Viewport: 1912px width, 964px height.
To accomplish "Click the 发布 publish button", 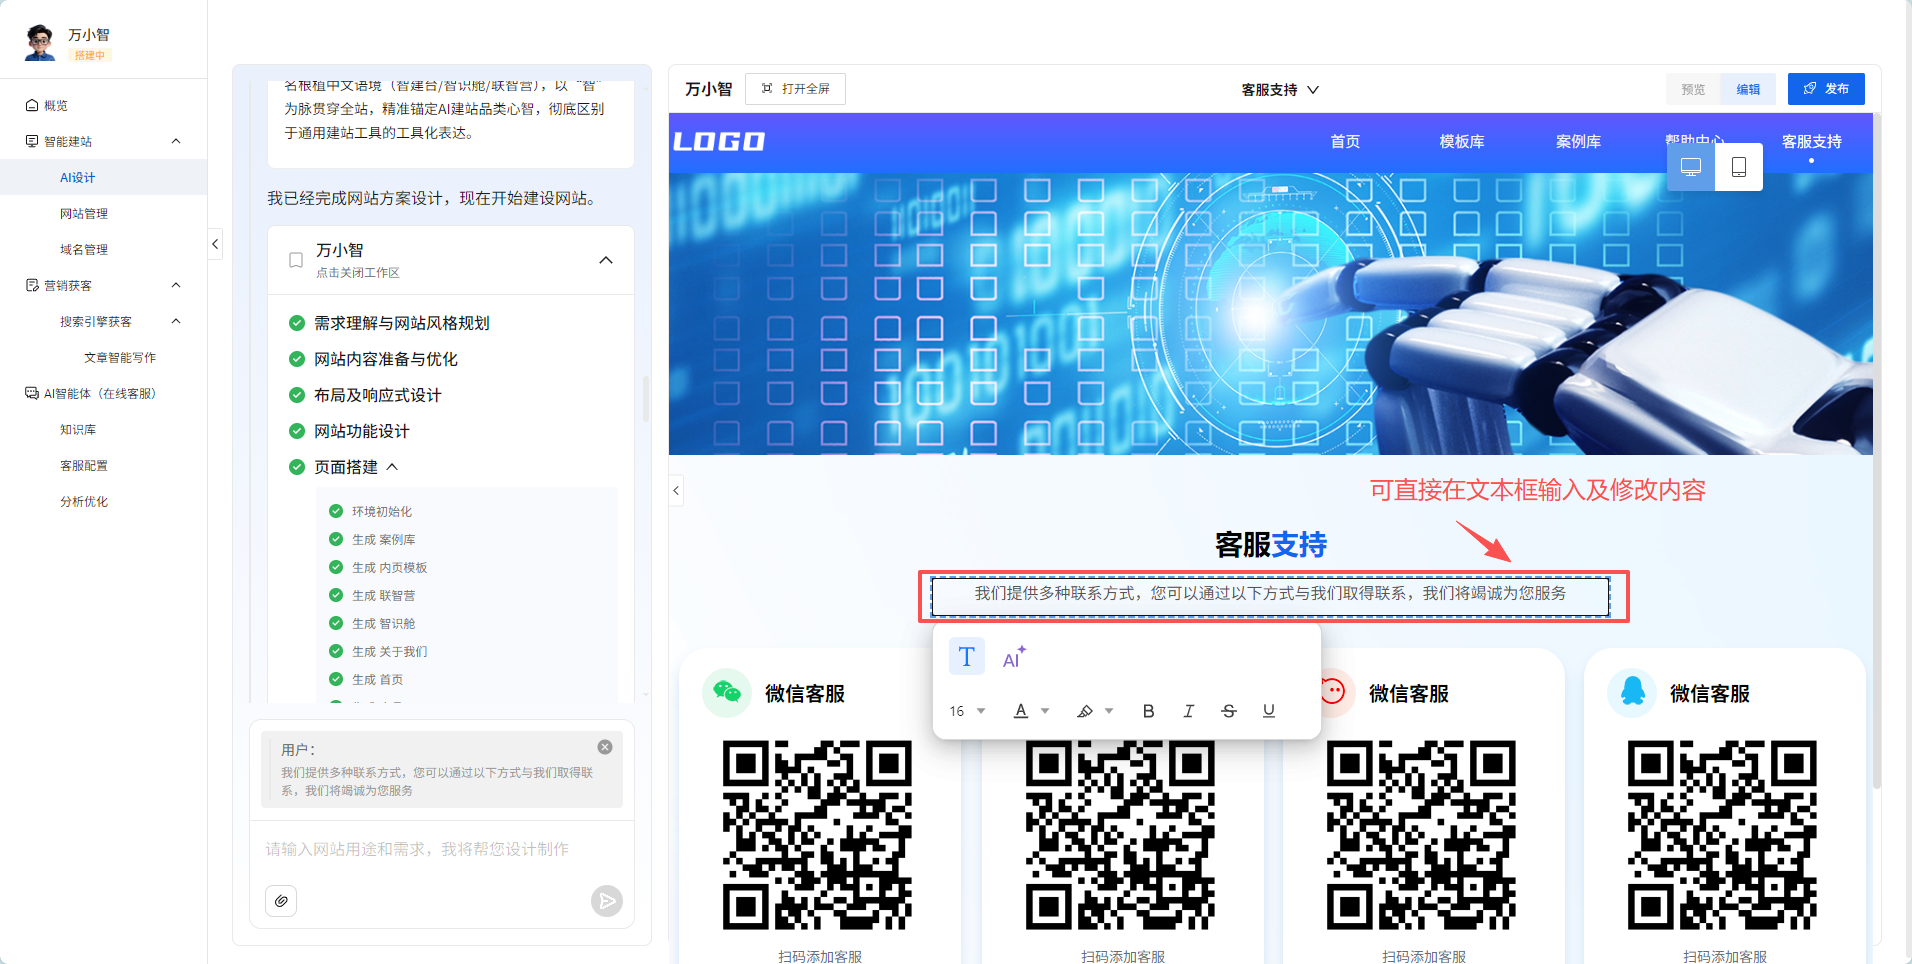I will click(1825, 89).
